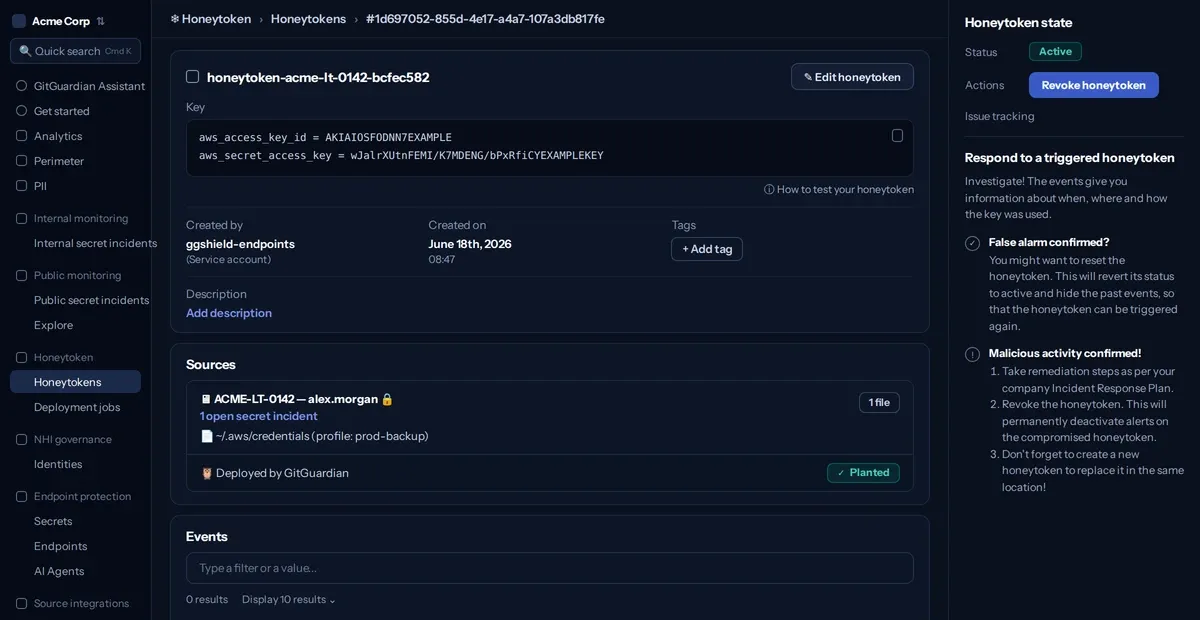Viewport: 1200px width, 620px height.
Task: Click the info icon before How to test
Action: click(x=769, y=189)
